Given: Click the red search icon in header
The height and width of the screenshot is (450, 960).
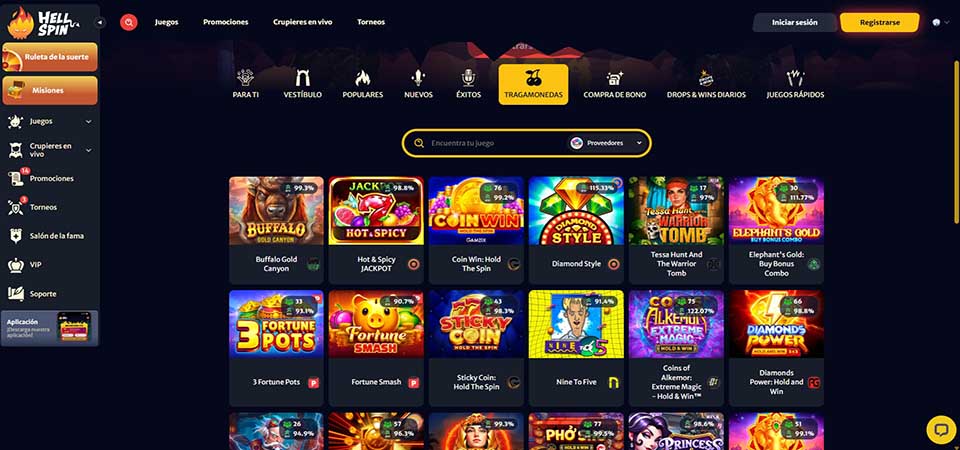Looking at the screenshot, I should point(129,22).
